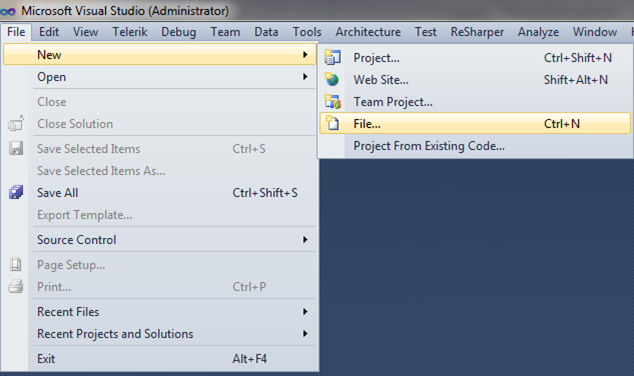Click the Close Solution entry
This screenshot has height=376, width=634.
159,124
